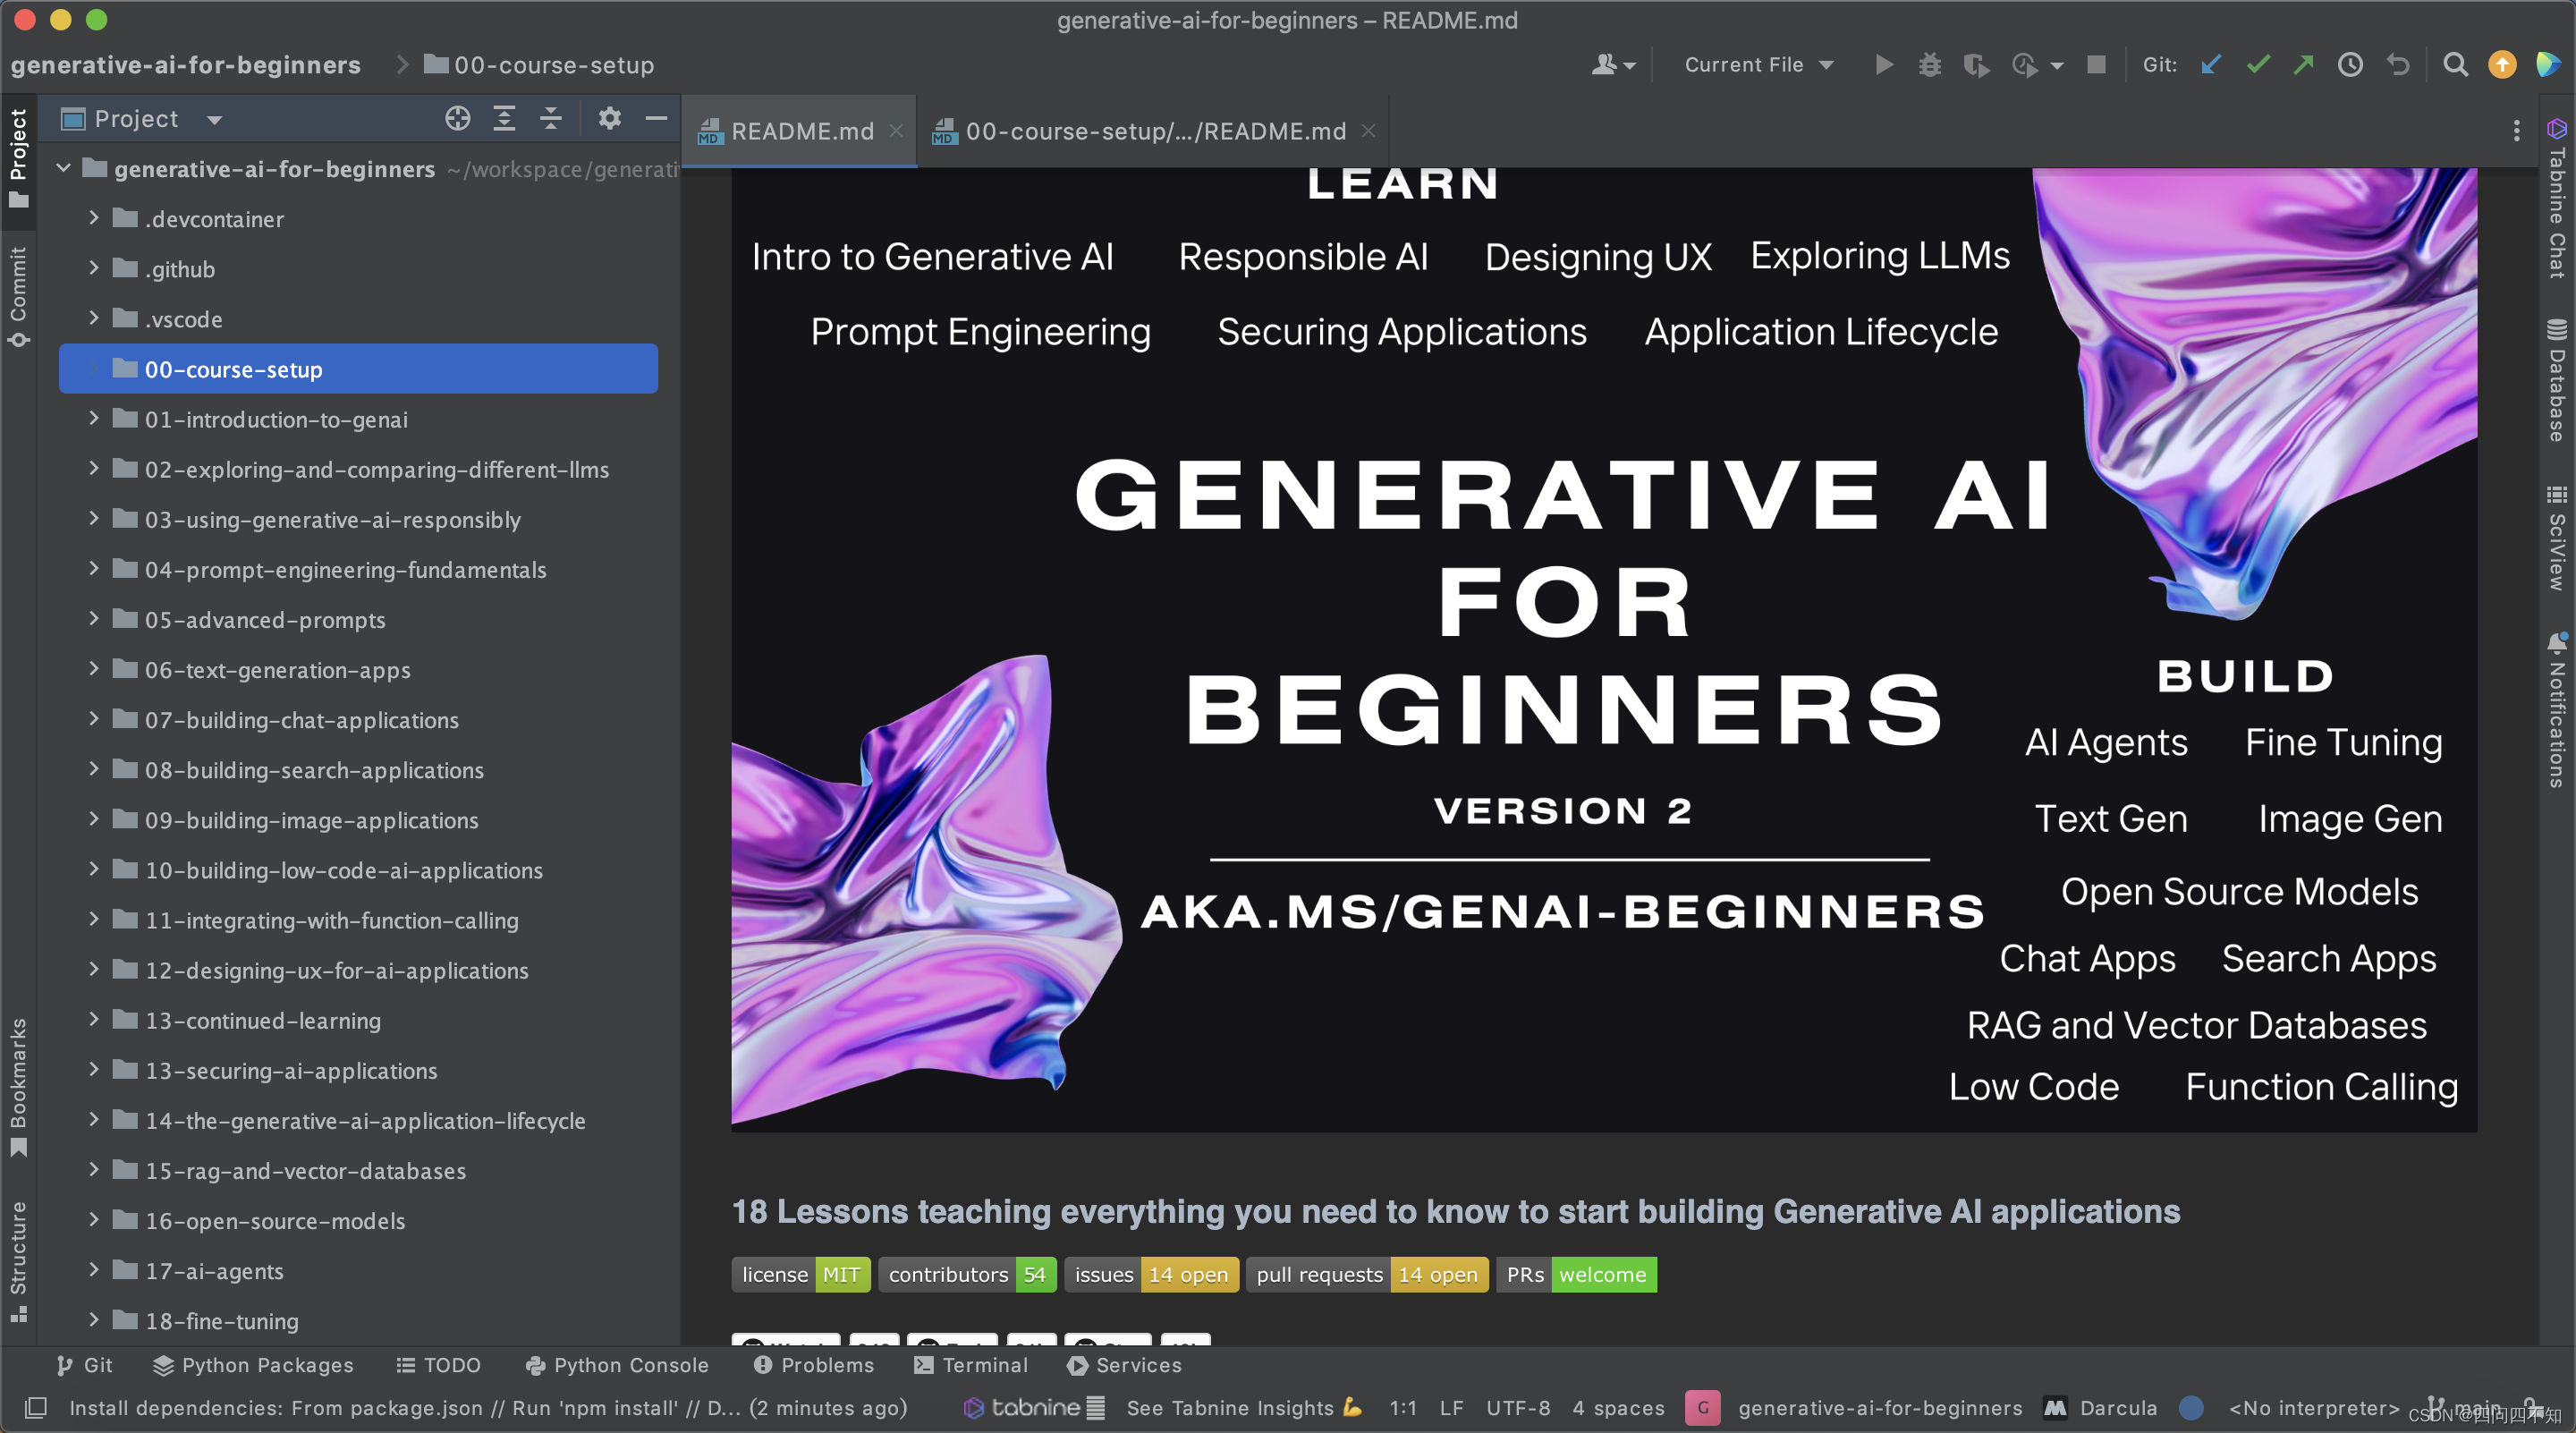Click the 00-course-setup breadcrumb
The image size is (2576, 1433).
pos(539,65)
